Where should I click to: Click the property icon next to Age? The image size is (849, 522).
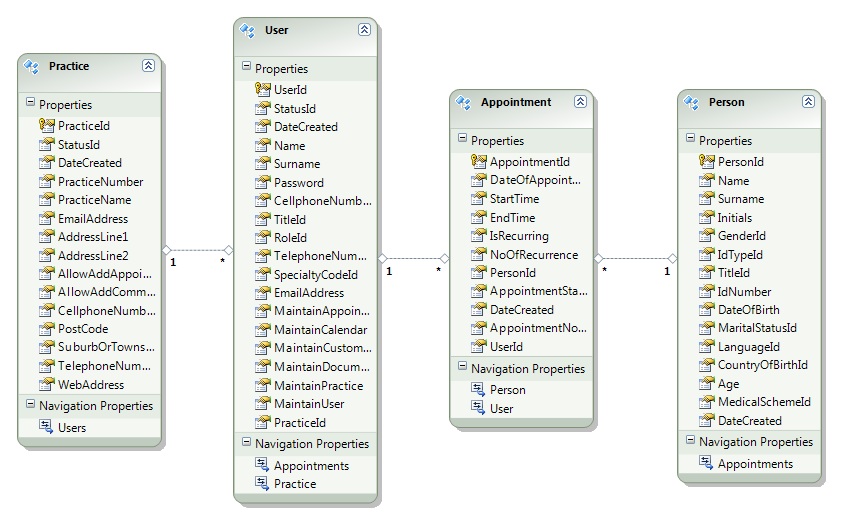click(x=707, y=383)
